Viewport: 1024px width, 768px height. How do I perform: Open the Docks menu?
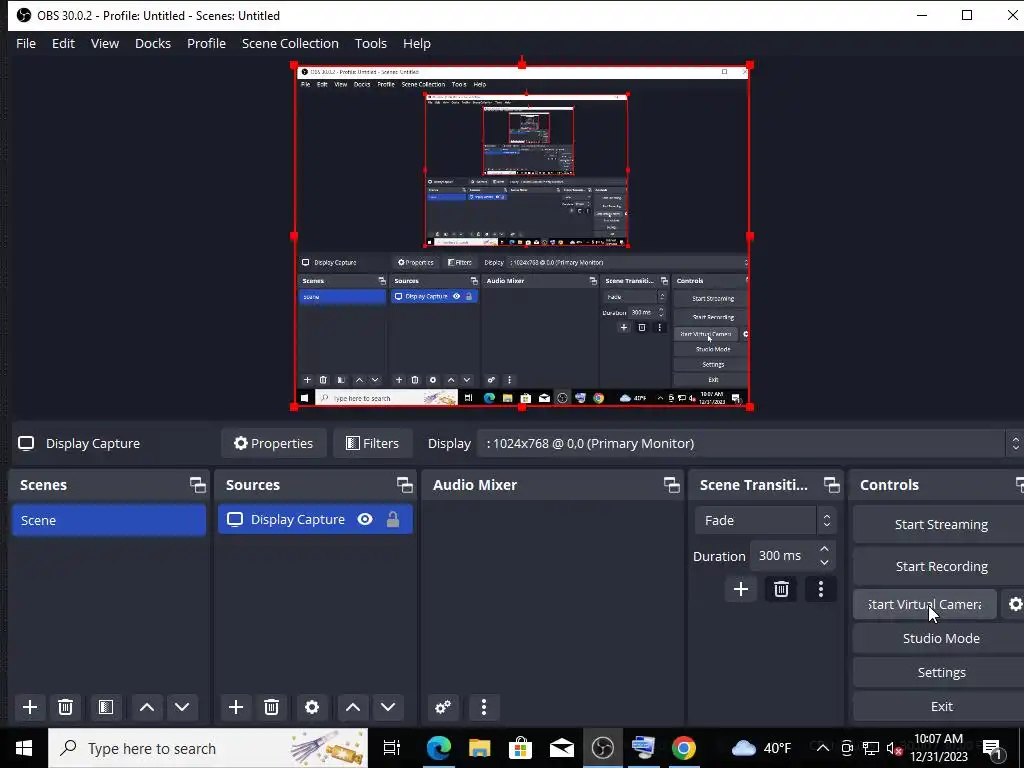click(153, 43)
